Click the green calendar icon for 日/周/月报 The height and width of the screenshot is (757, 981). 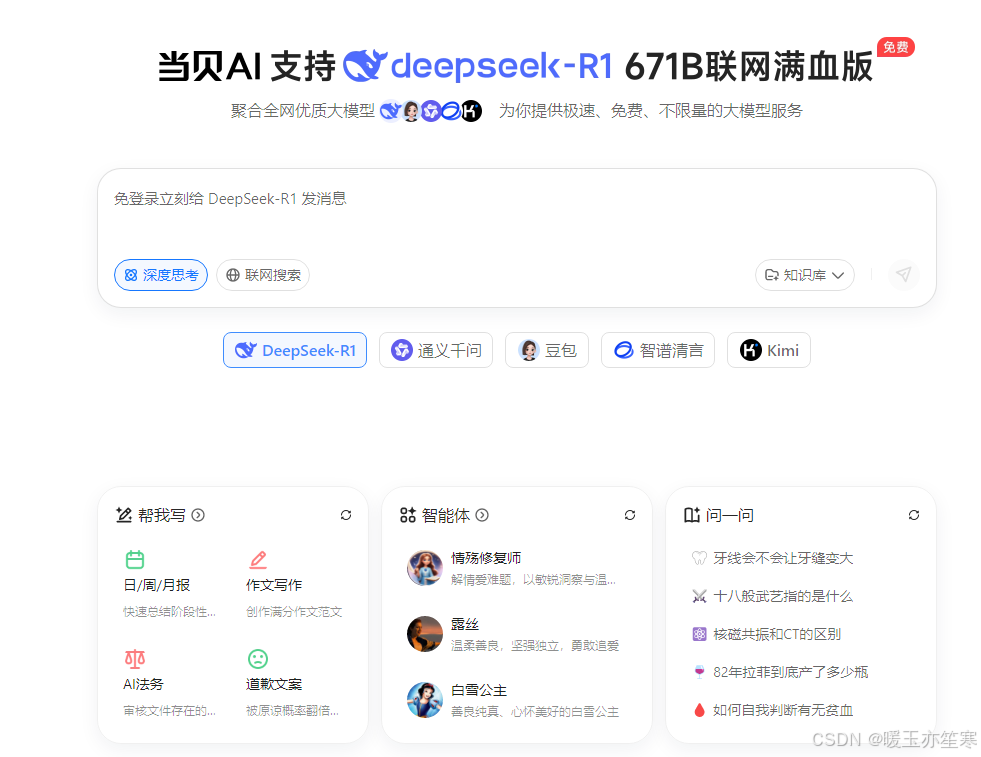[x=135, y=559]
